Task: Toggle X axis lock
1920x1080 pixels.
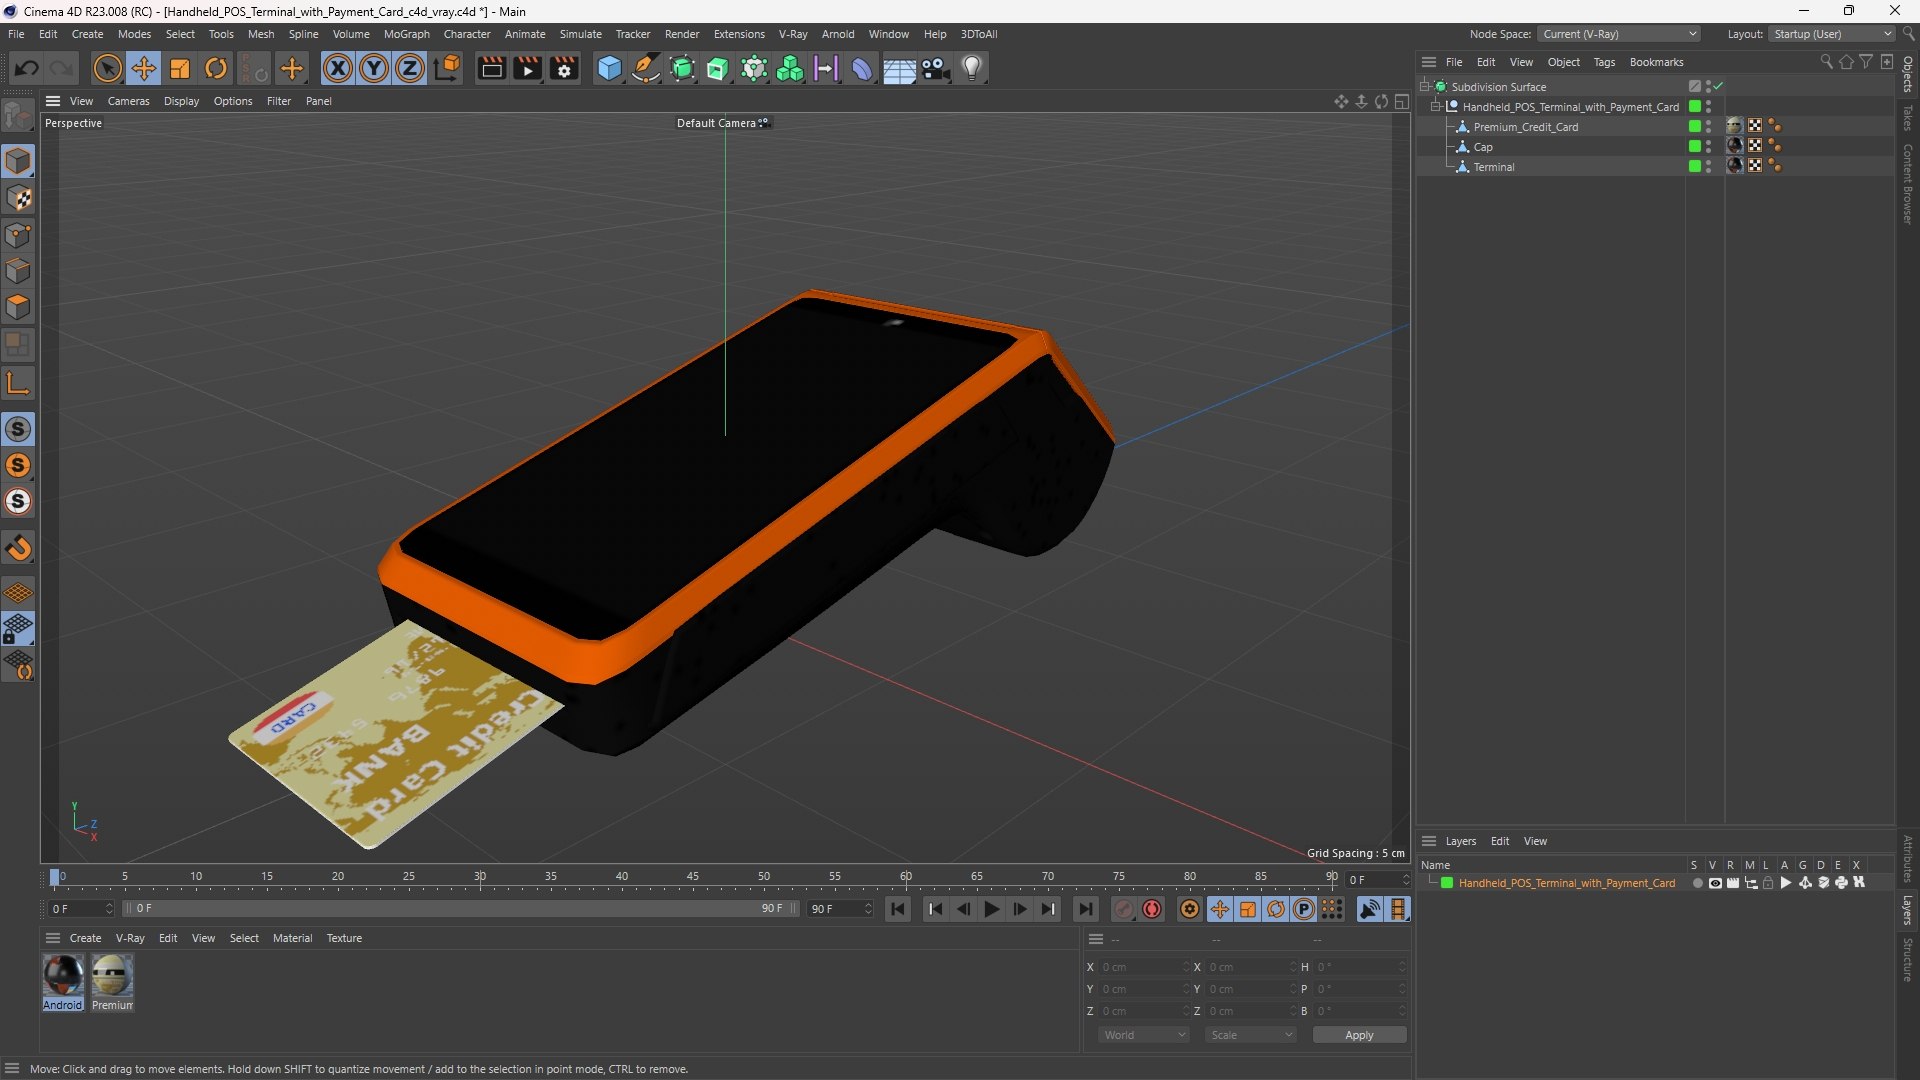Action: click(x=338, y=68)
